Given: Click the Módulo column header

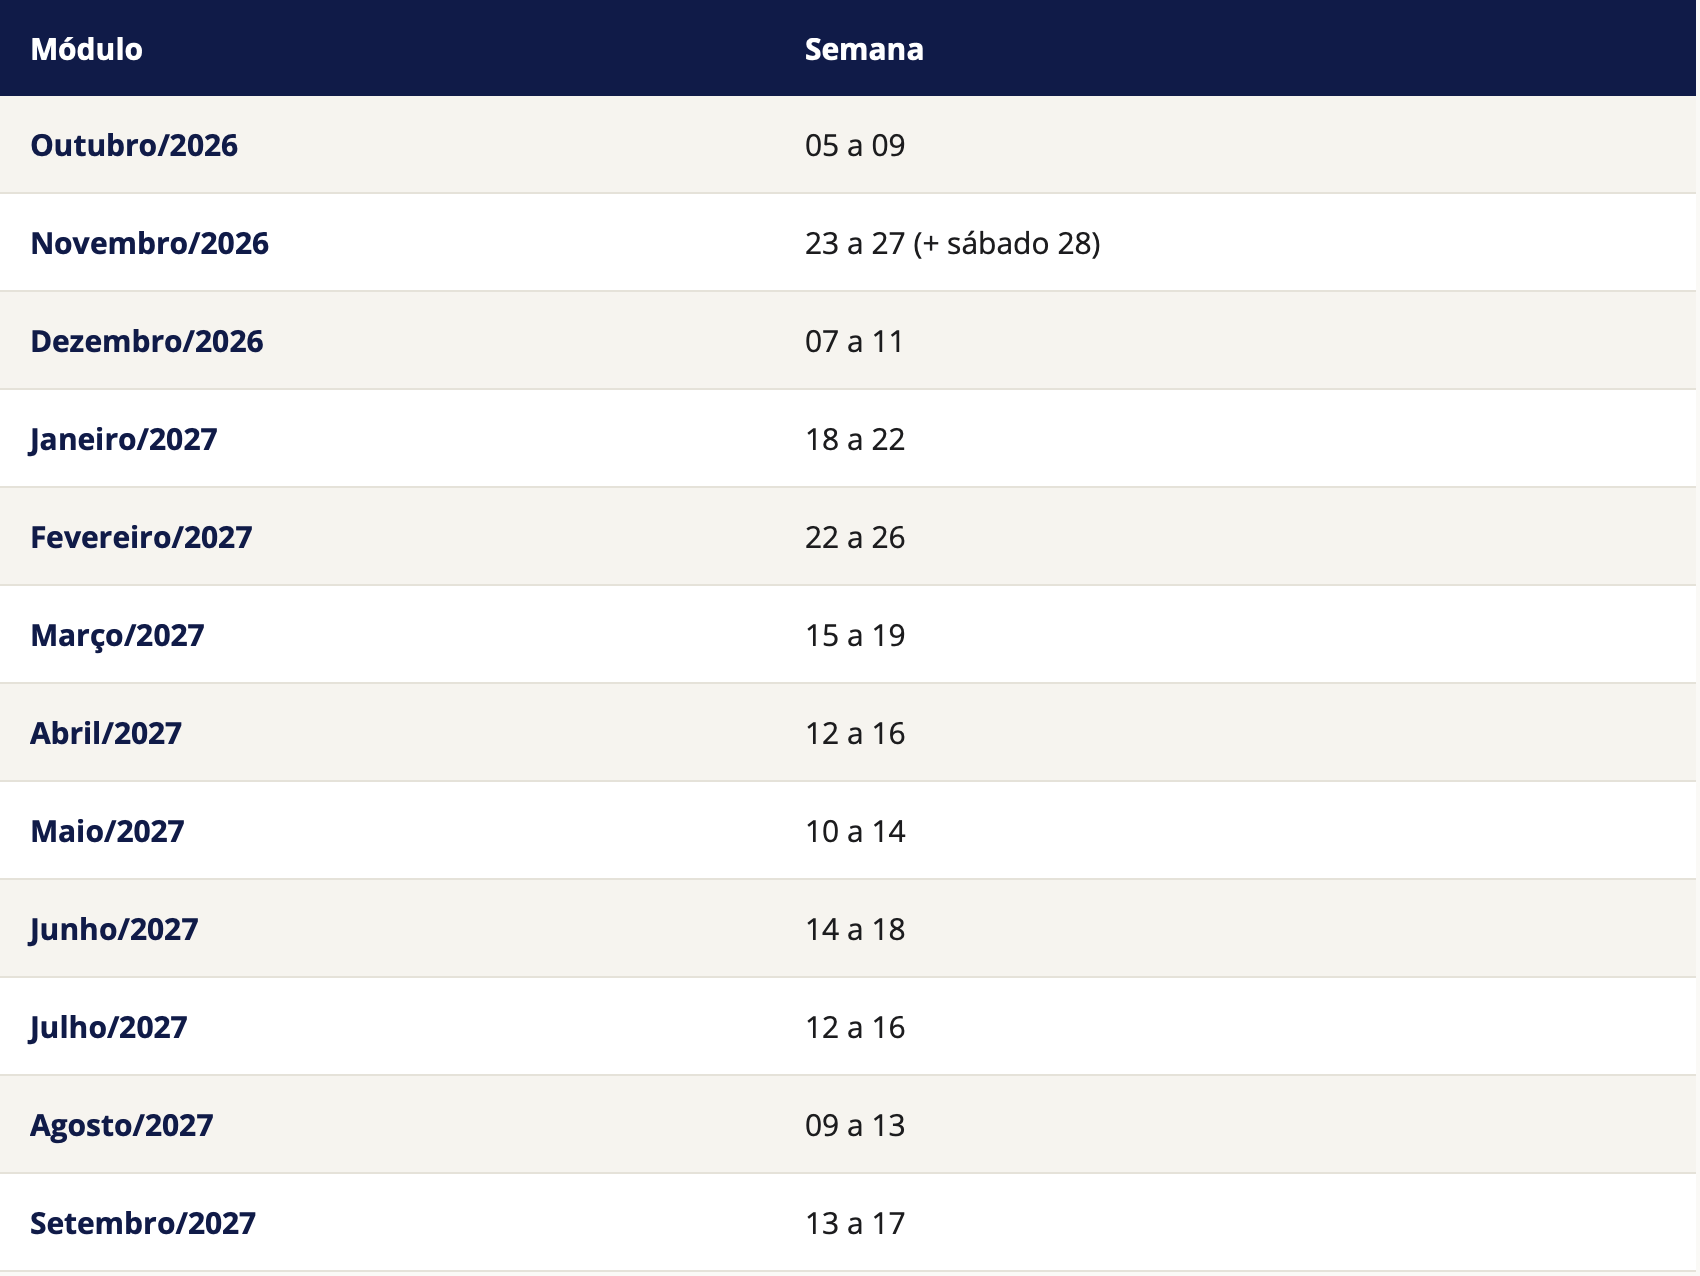Looking at the screenshot, I should point(87,49).
